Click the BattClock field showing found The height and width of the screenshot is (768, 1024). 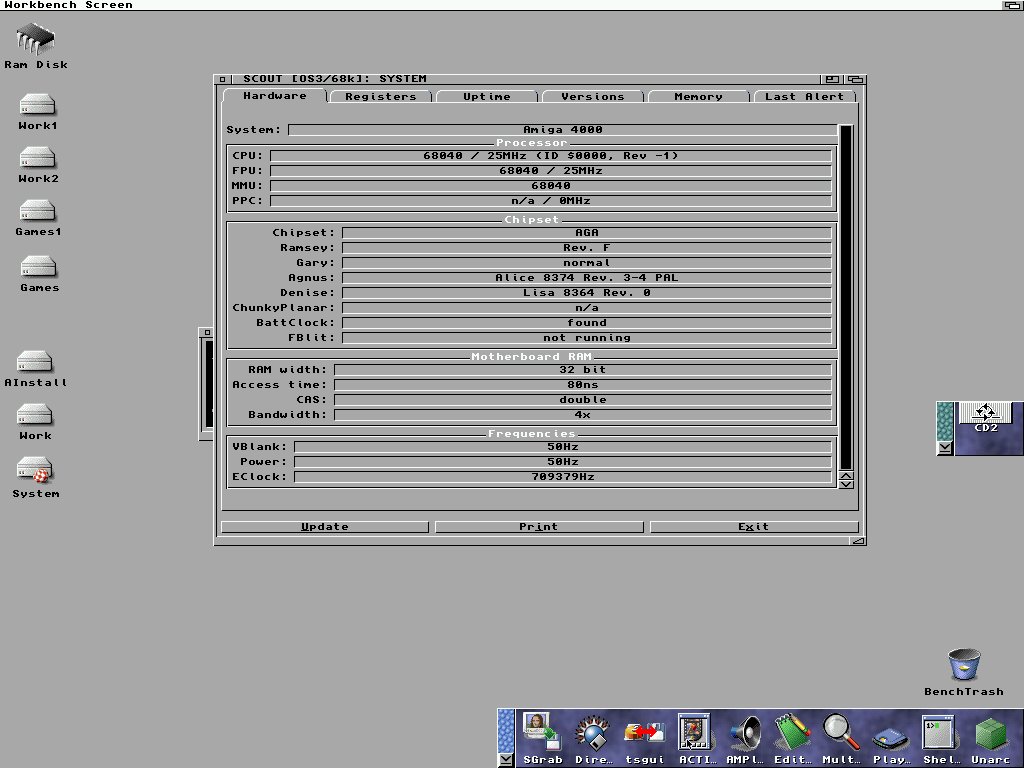coord(586,323)
